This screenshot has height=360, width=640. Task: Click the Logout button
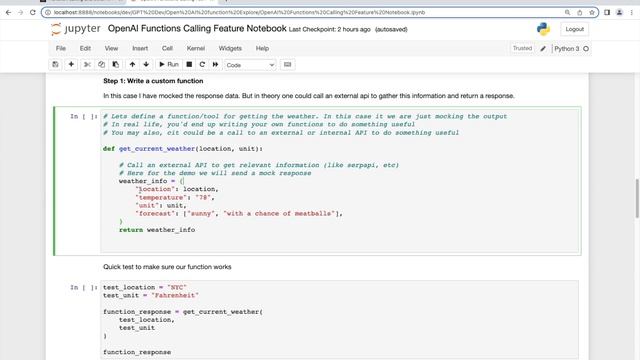(x=575, y=29)
